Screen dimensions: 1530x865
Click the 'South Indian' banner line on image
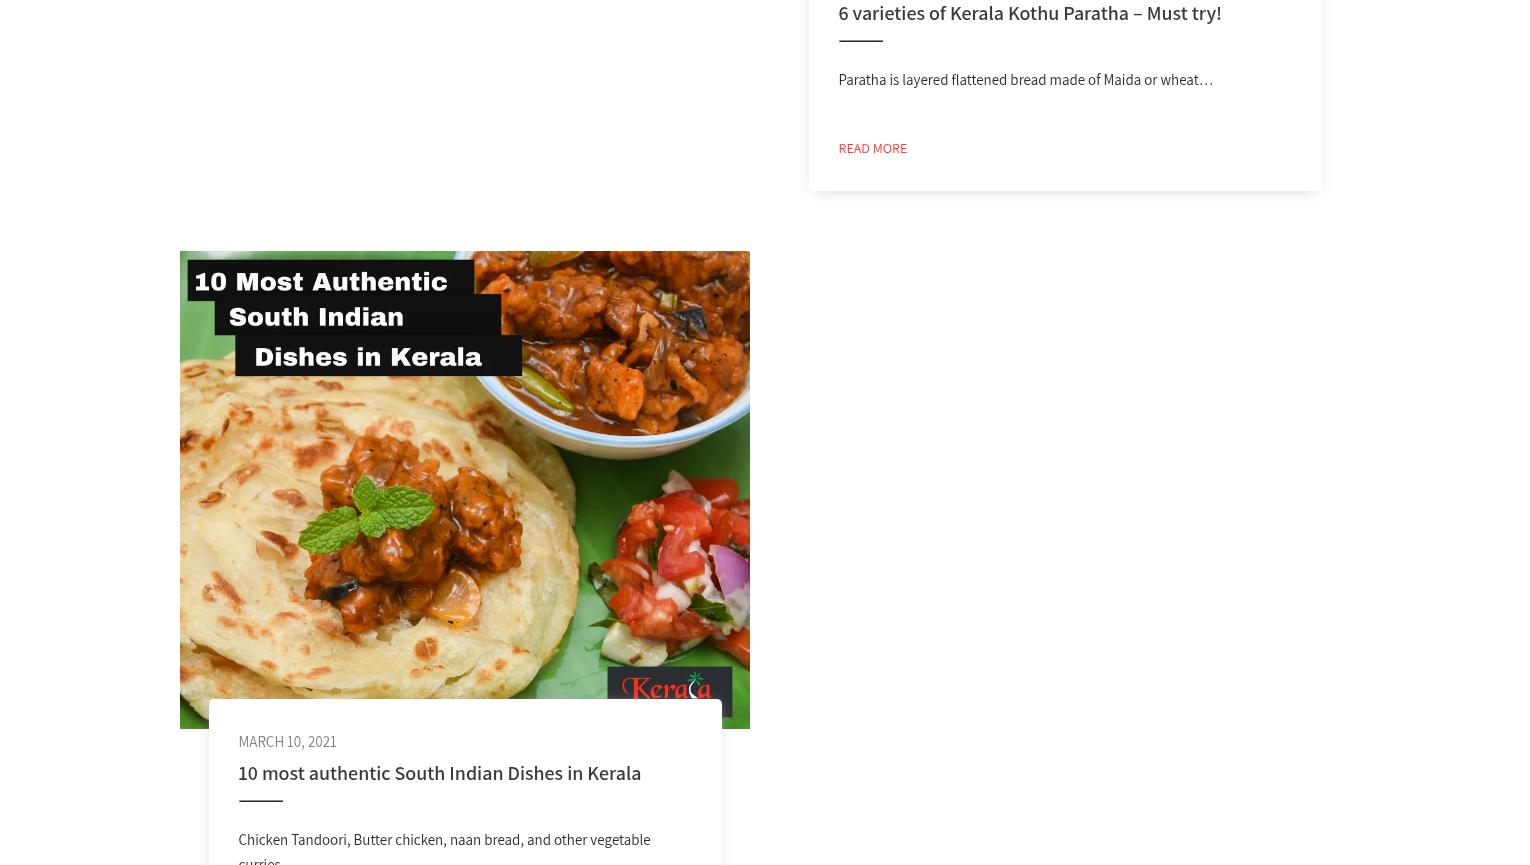click(x=316, y=317)
